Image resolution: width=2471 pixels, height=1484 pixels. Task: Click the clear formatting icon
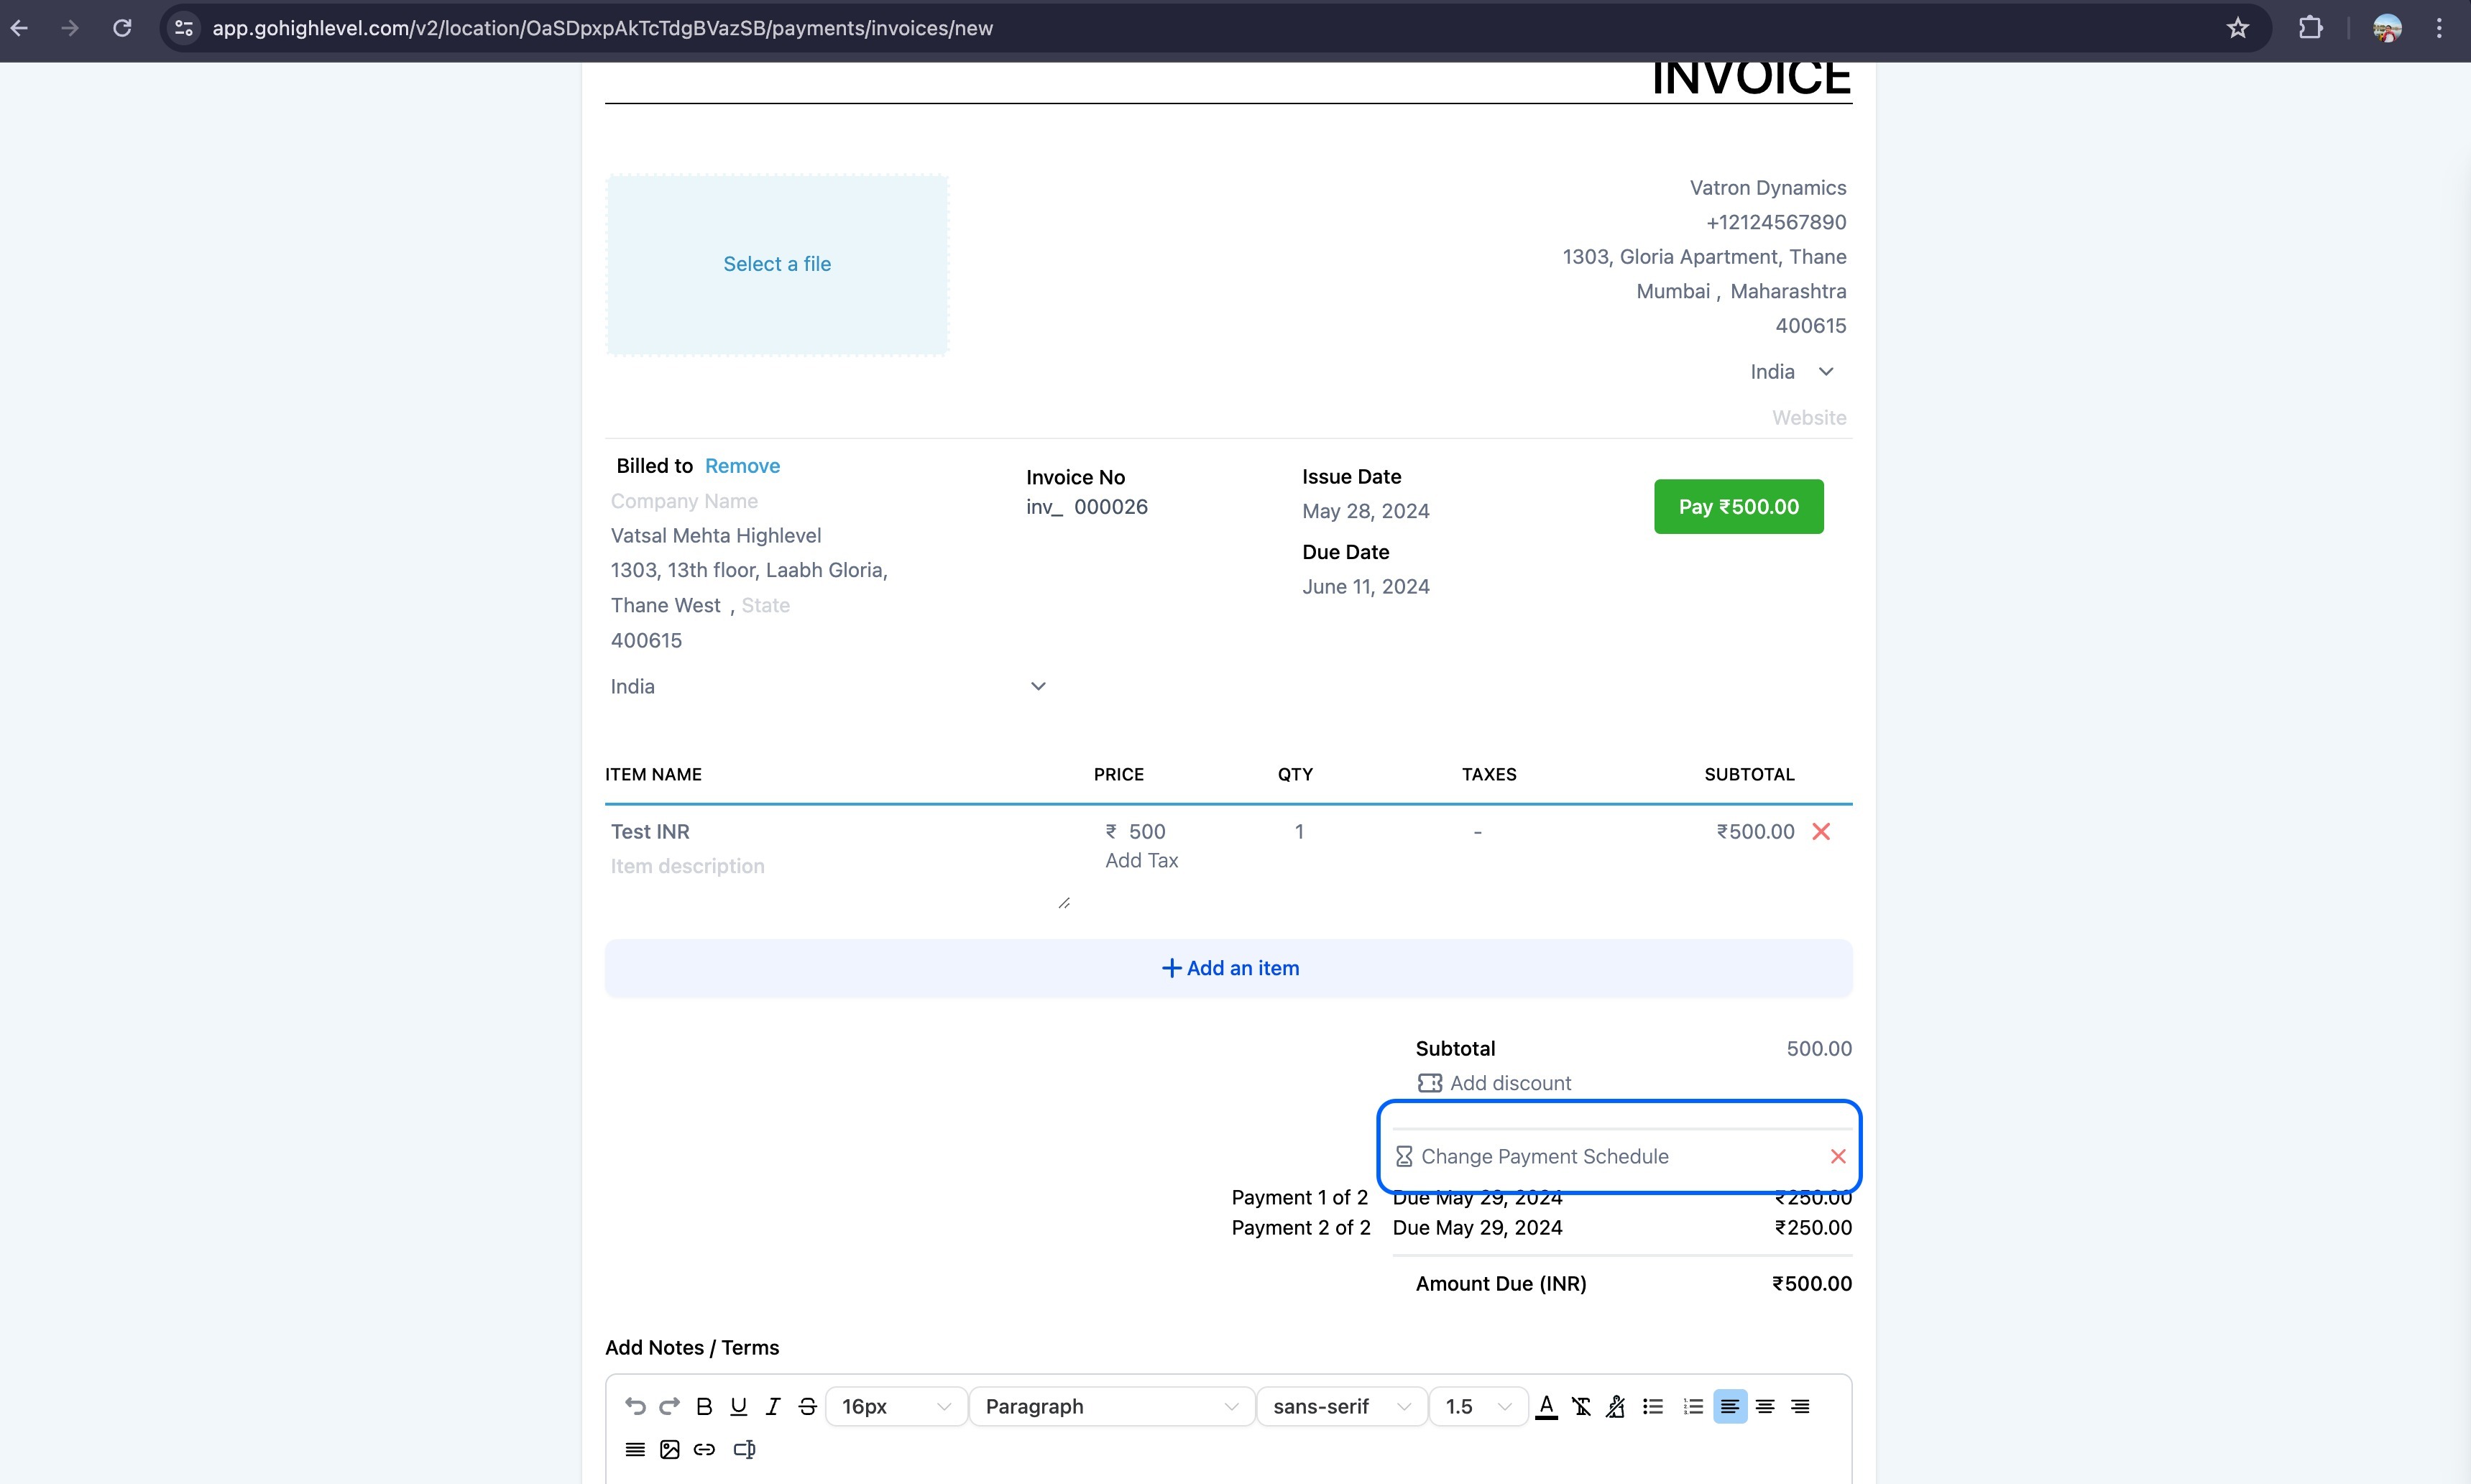point(1581,1406)
